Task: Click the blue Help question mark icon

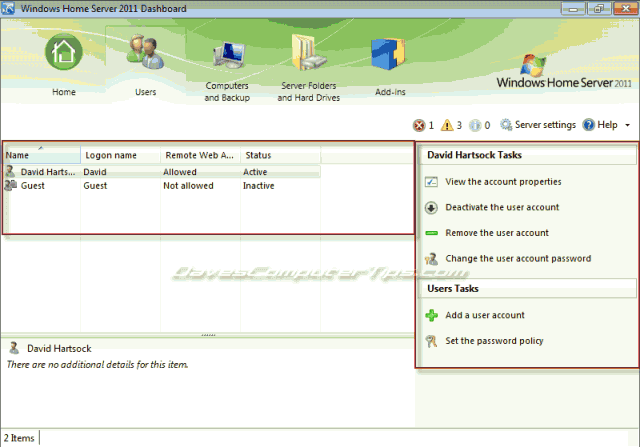Action: click(588, 125)
